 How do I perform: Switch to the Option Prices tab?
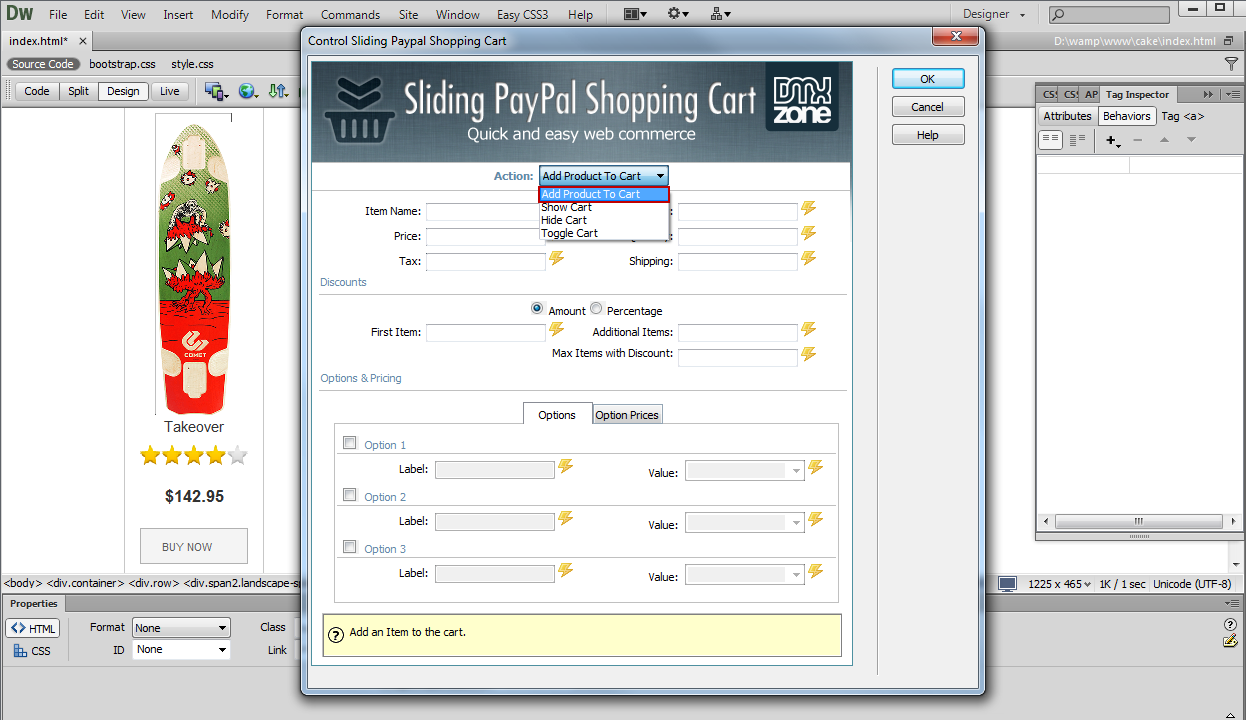[627, 415]
